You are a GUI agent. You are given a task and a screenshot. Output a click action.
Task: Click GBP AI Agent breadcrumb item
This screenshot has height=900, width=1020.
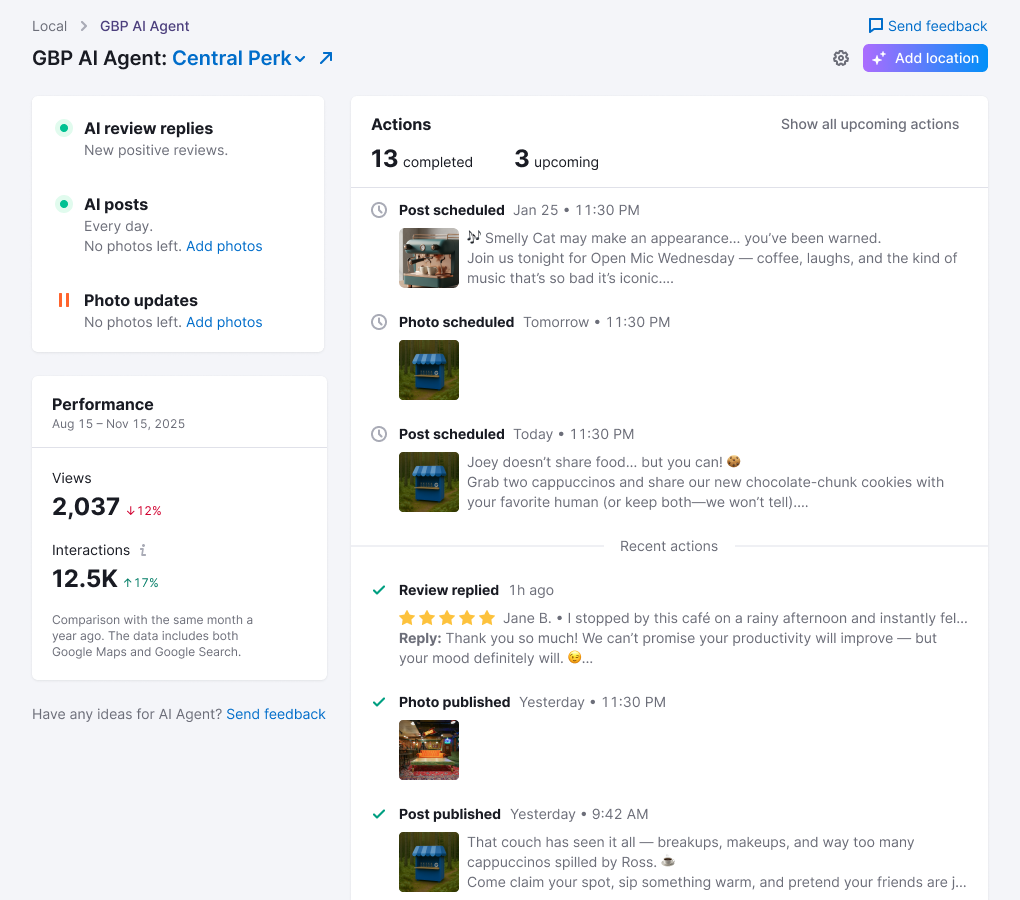(x=144, y=26)
